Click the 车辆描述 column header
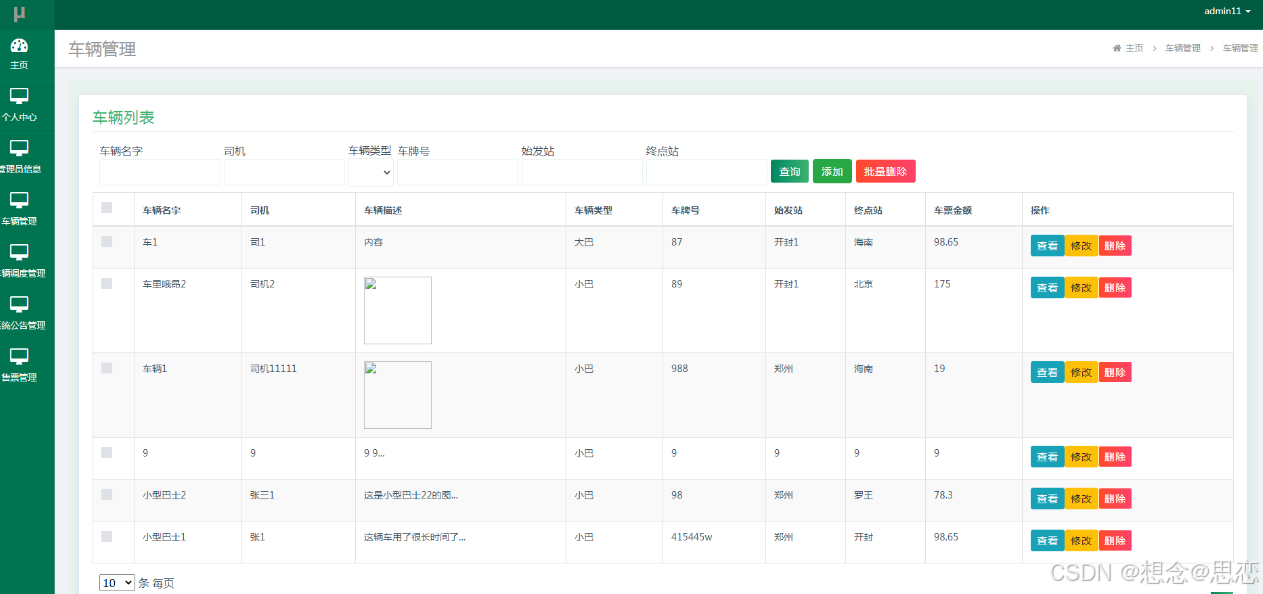 pos(383,211)
